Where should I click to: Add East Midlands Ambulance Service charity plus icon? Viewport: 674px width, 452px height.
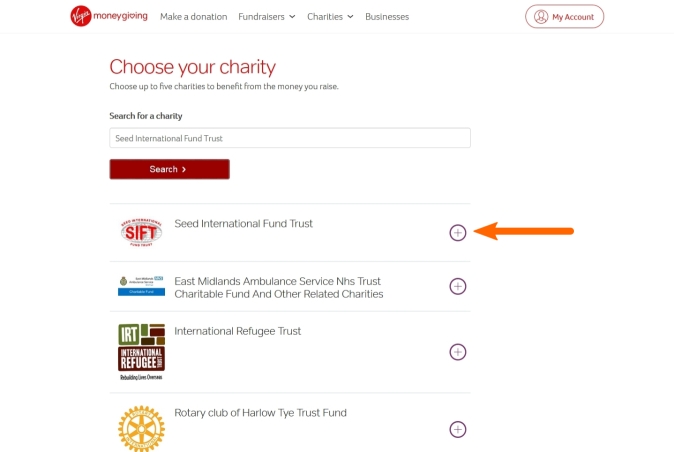click(x=458, y=286)
